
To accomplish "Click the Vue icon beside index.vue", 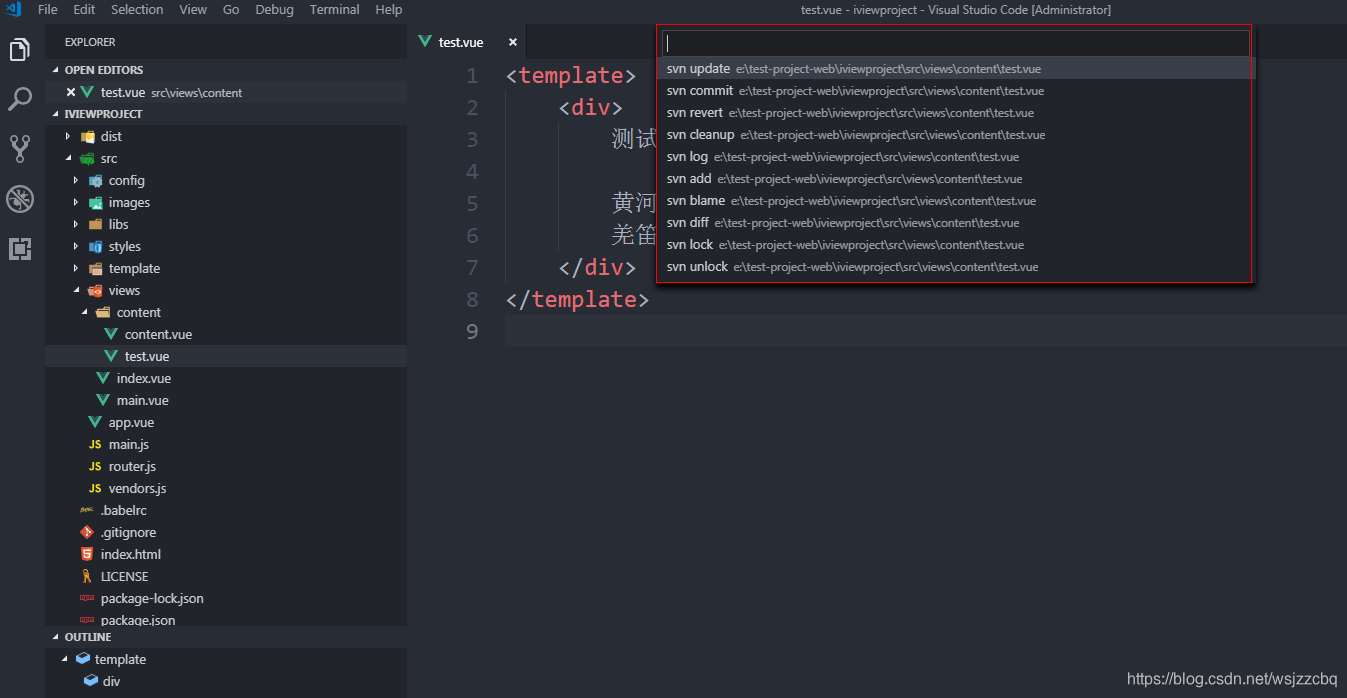I will pos(104,378).
